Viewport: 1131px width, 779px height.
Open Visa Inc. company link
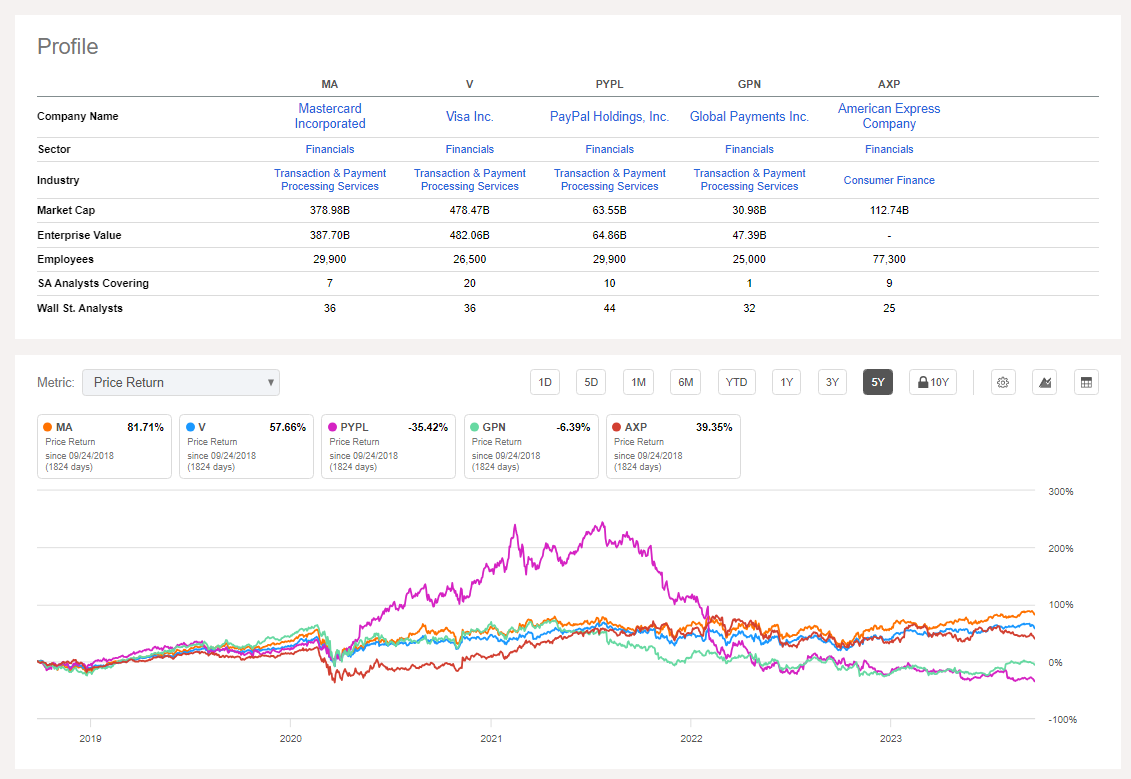point(470,116)
